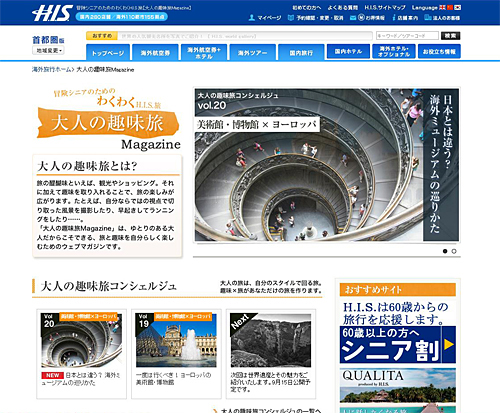This screenshot has width=500, height=413.
Task: Click the Language label
Action: click(x=424, y=7)
